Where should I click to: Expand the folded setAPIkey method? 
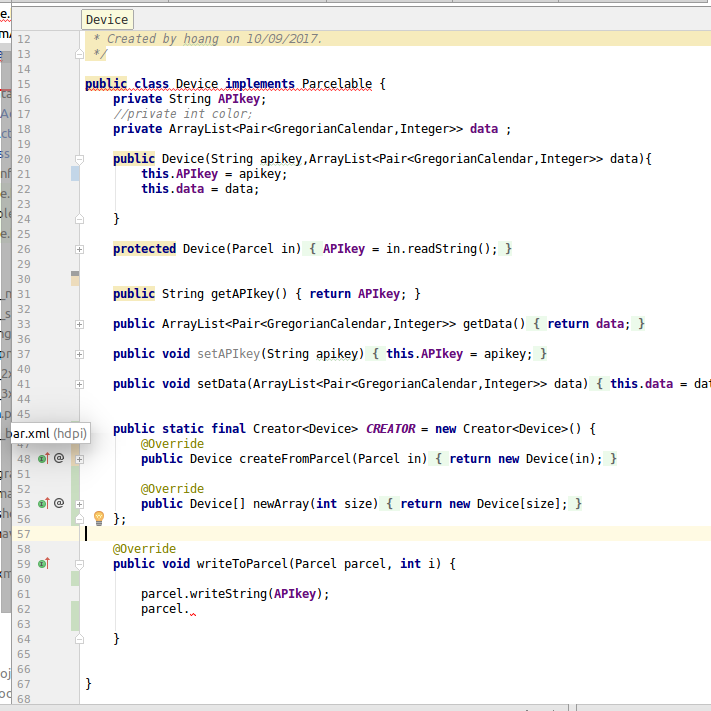pos(79,354)
